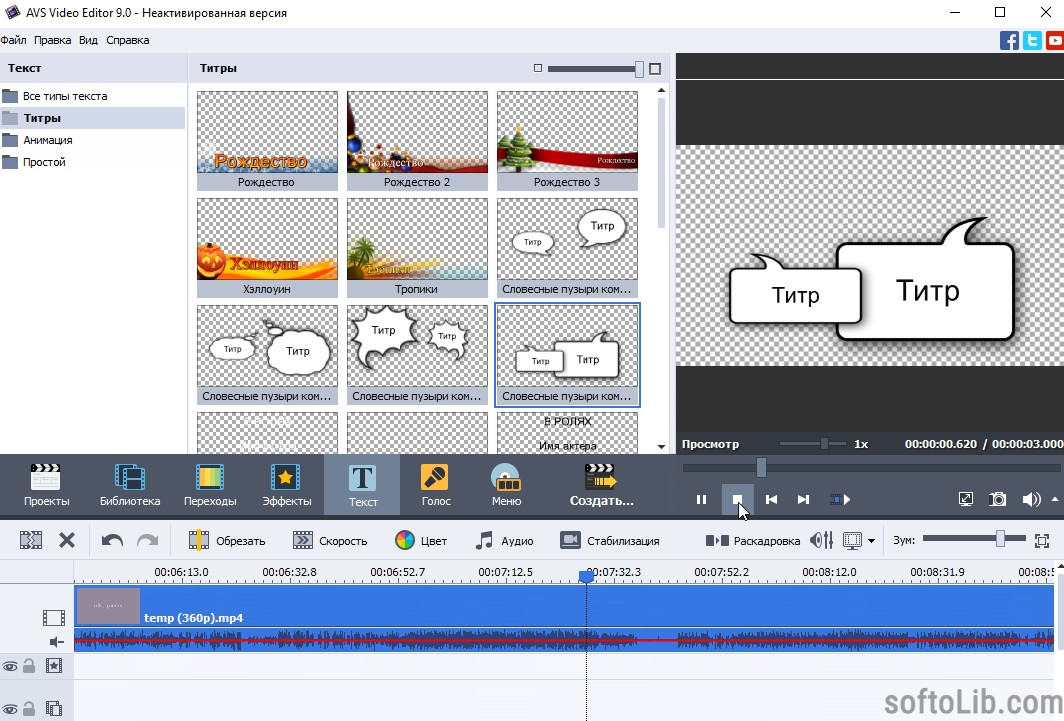Image resolution: width=1064 pixels, height=721 pixels.
Task: Open the Twitter link icon
Action: coord(1032,41)
